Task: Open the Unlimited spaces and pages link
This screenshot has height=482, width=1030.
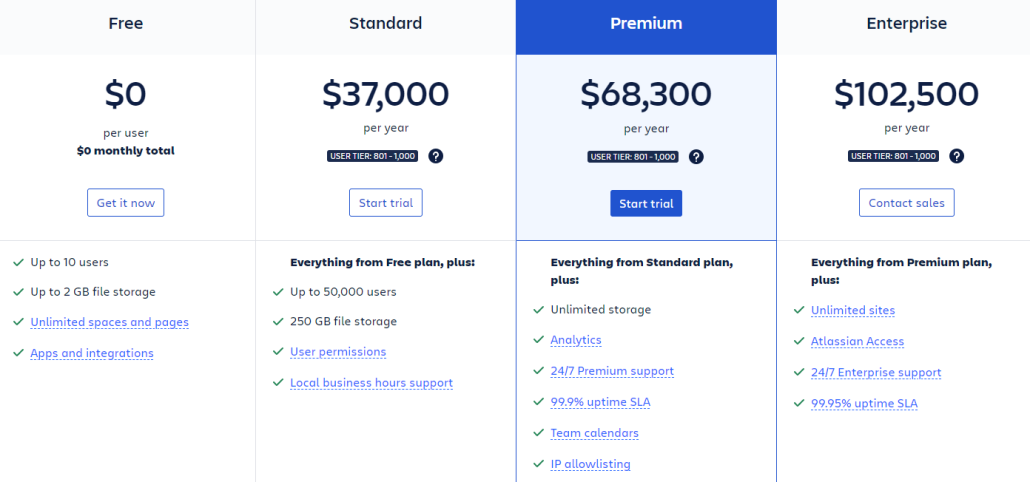Action: 109,322
